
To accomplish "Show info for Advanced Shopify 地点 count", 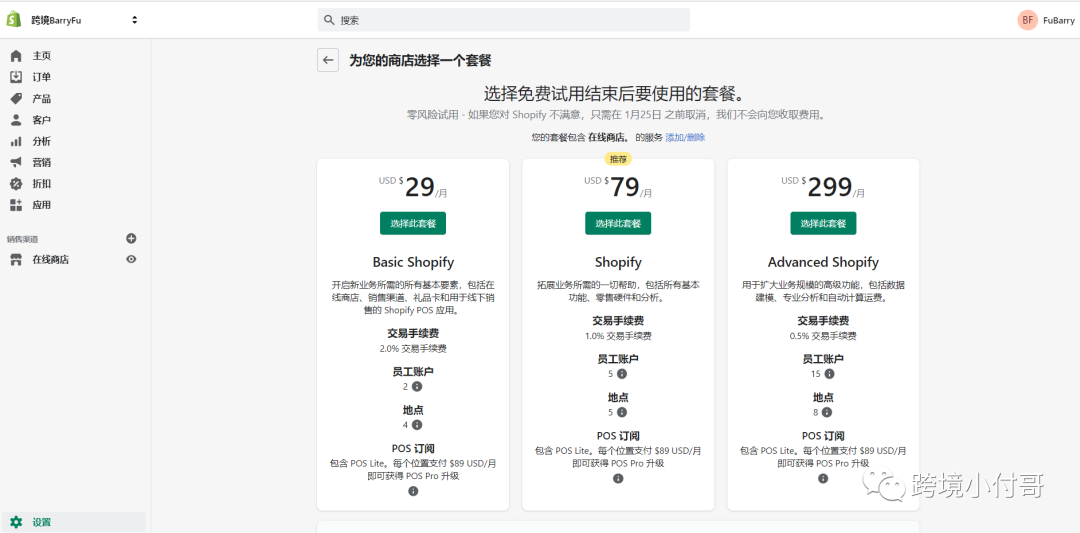I will click(827, 412).
